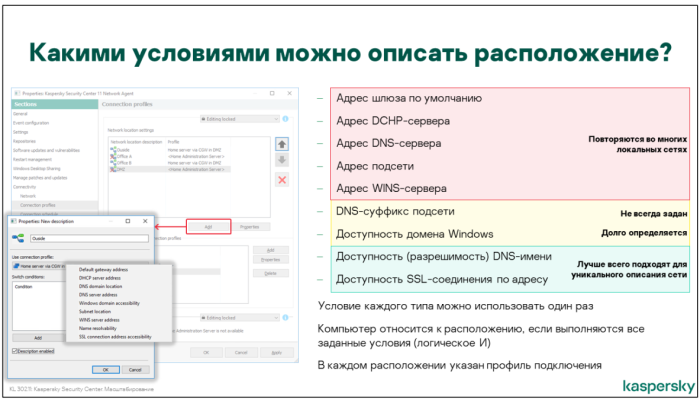Close the New description dialog
700x403 pixels.
click(145, 221)
